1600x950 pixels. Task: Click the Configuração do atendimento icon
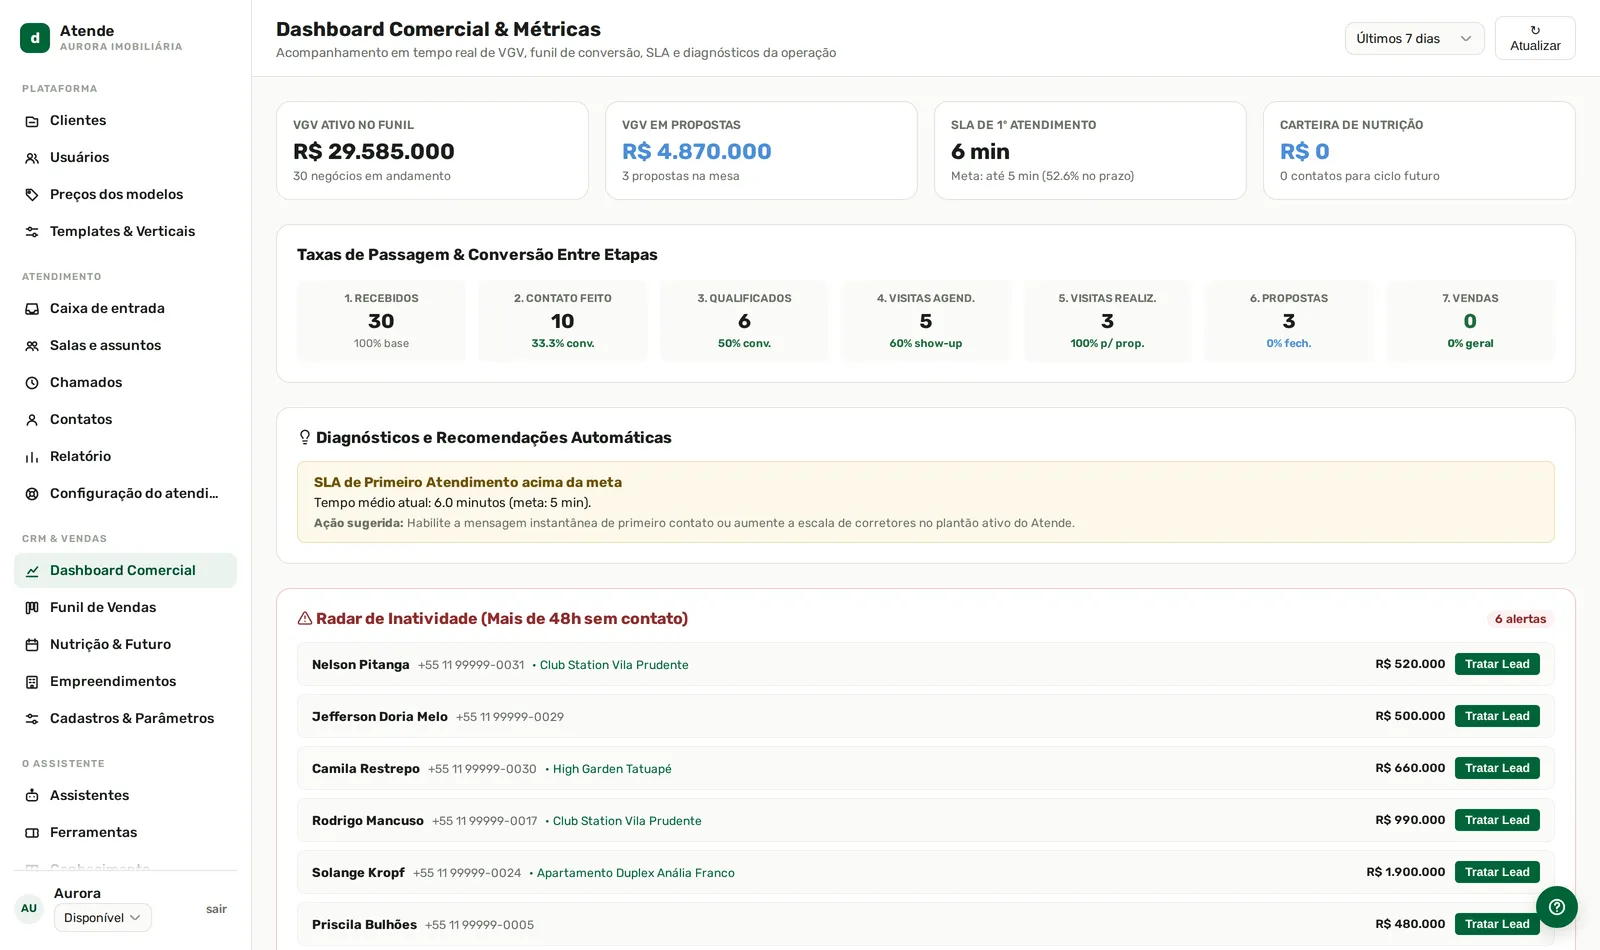[32, 494]
